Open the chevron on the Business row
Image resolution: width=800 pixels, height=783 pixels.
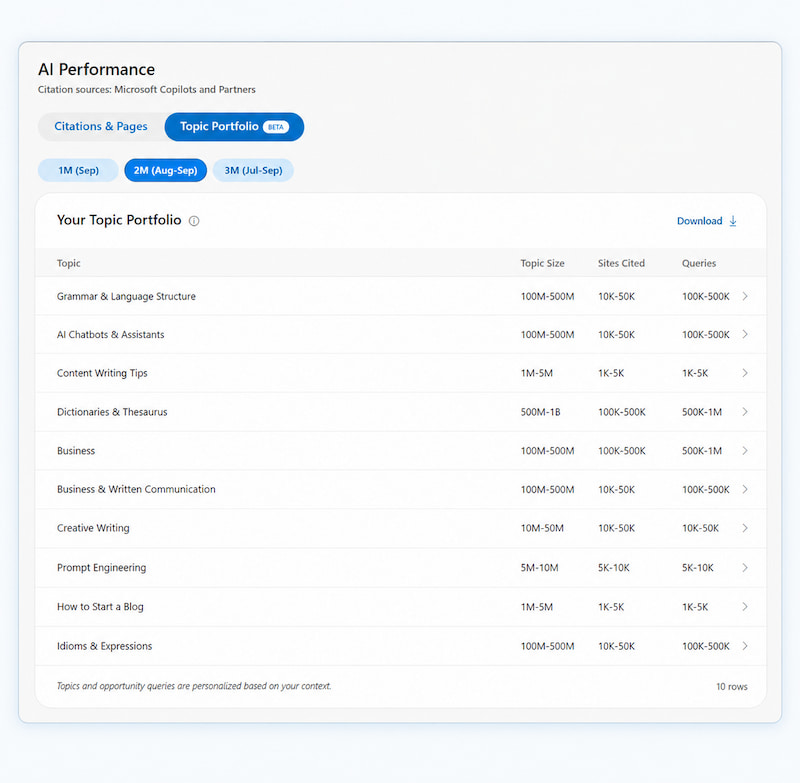pyautogui.click(x=745, y=450)
